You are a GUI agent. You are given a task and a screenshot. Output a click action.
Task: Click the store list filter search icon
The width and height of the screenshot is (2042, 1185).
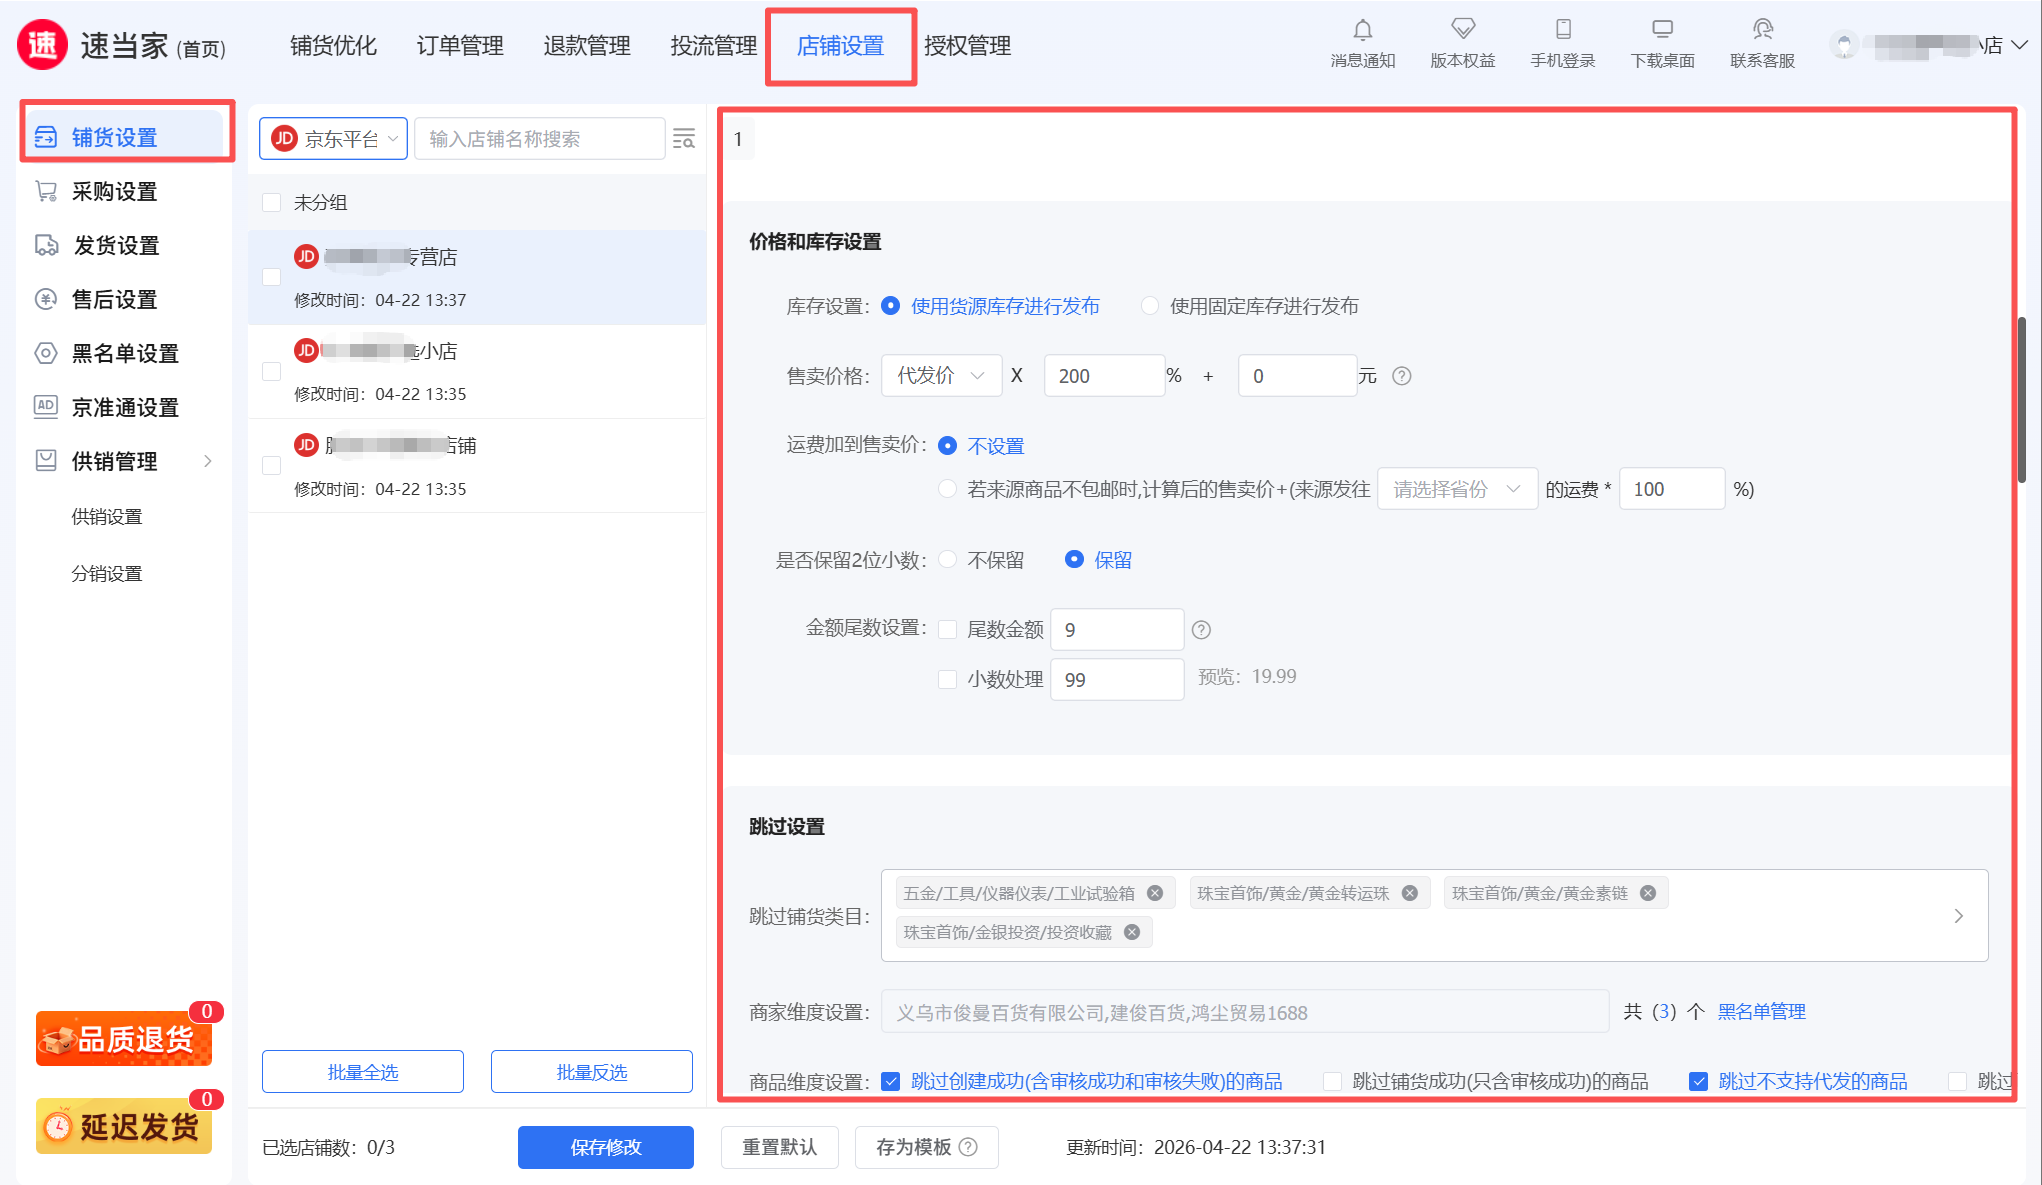click(684, 139)
